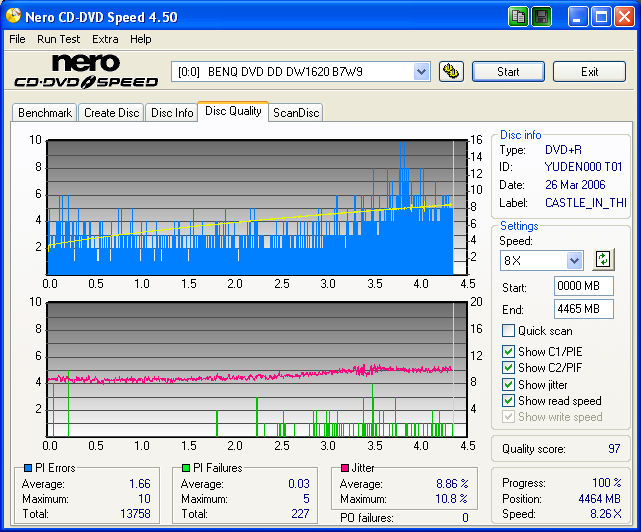The image size is (641, 532).
Task: Click the refresh speed settings icon
Action: point(603,259)
